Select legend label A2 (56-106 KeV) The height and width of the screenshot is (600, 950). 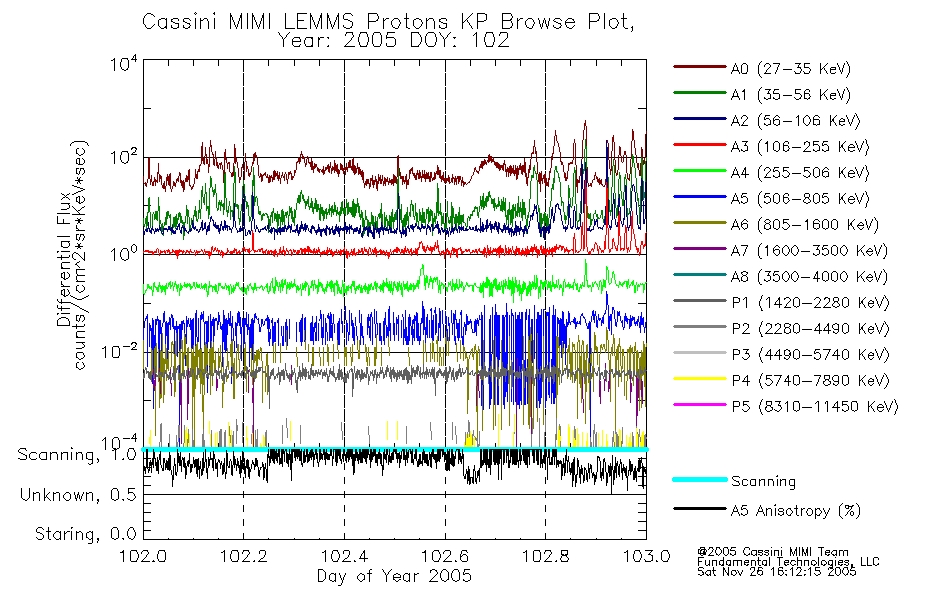pyautogui.click(x=796, y=121)
